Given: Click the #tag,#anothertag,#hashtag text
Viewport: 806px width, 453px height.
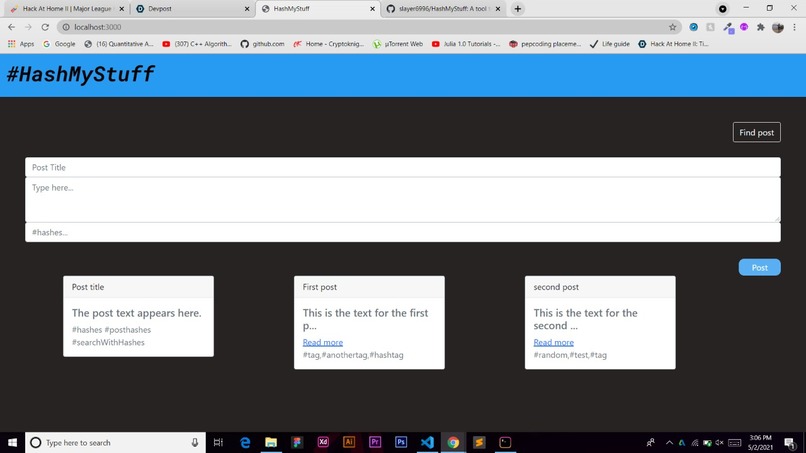Looking at the screenshot, I should point(353,355).
